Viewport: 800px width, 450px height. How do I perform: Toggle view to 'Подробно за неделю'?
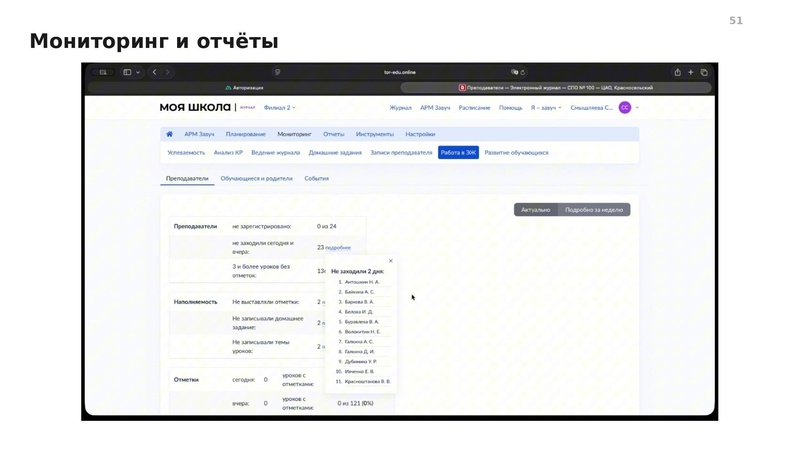(x=594, y=210)
